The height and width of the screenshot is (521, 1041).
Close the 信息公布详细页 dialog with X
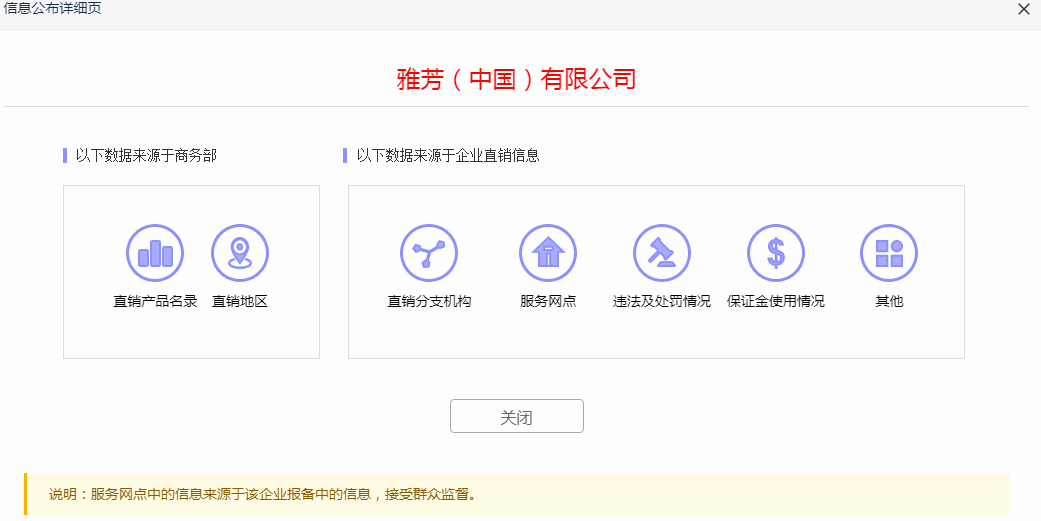1024,9
